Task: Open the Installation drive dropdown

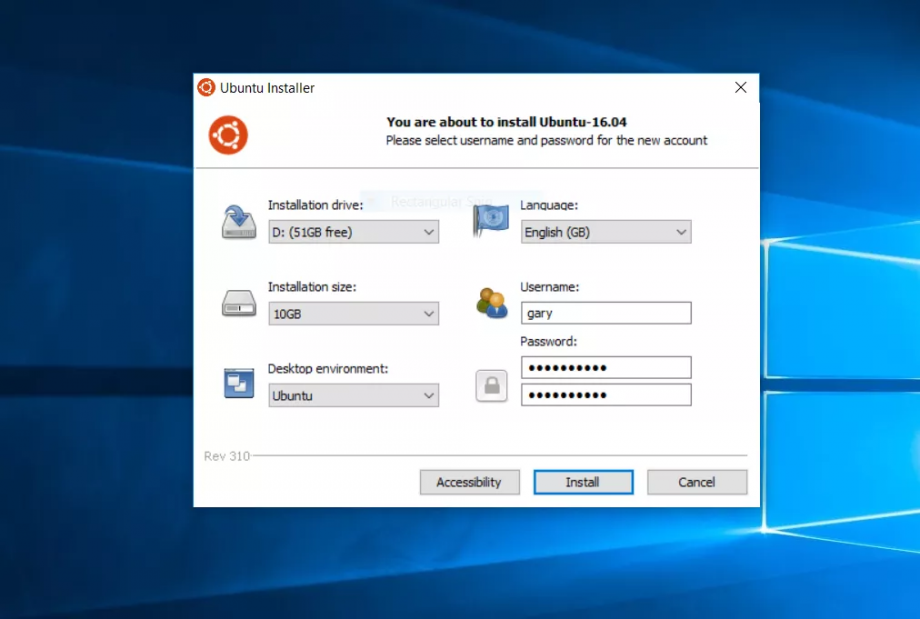Action: 353,231
